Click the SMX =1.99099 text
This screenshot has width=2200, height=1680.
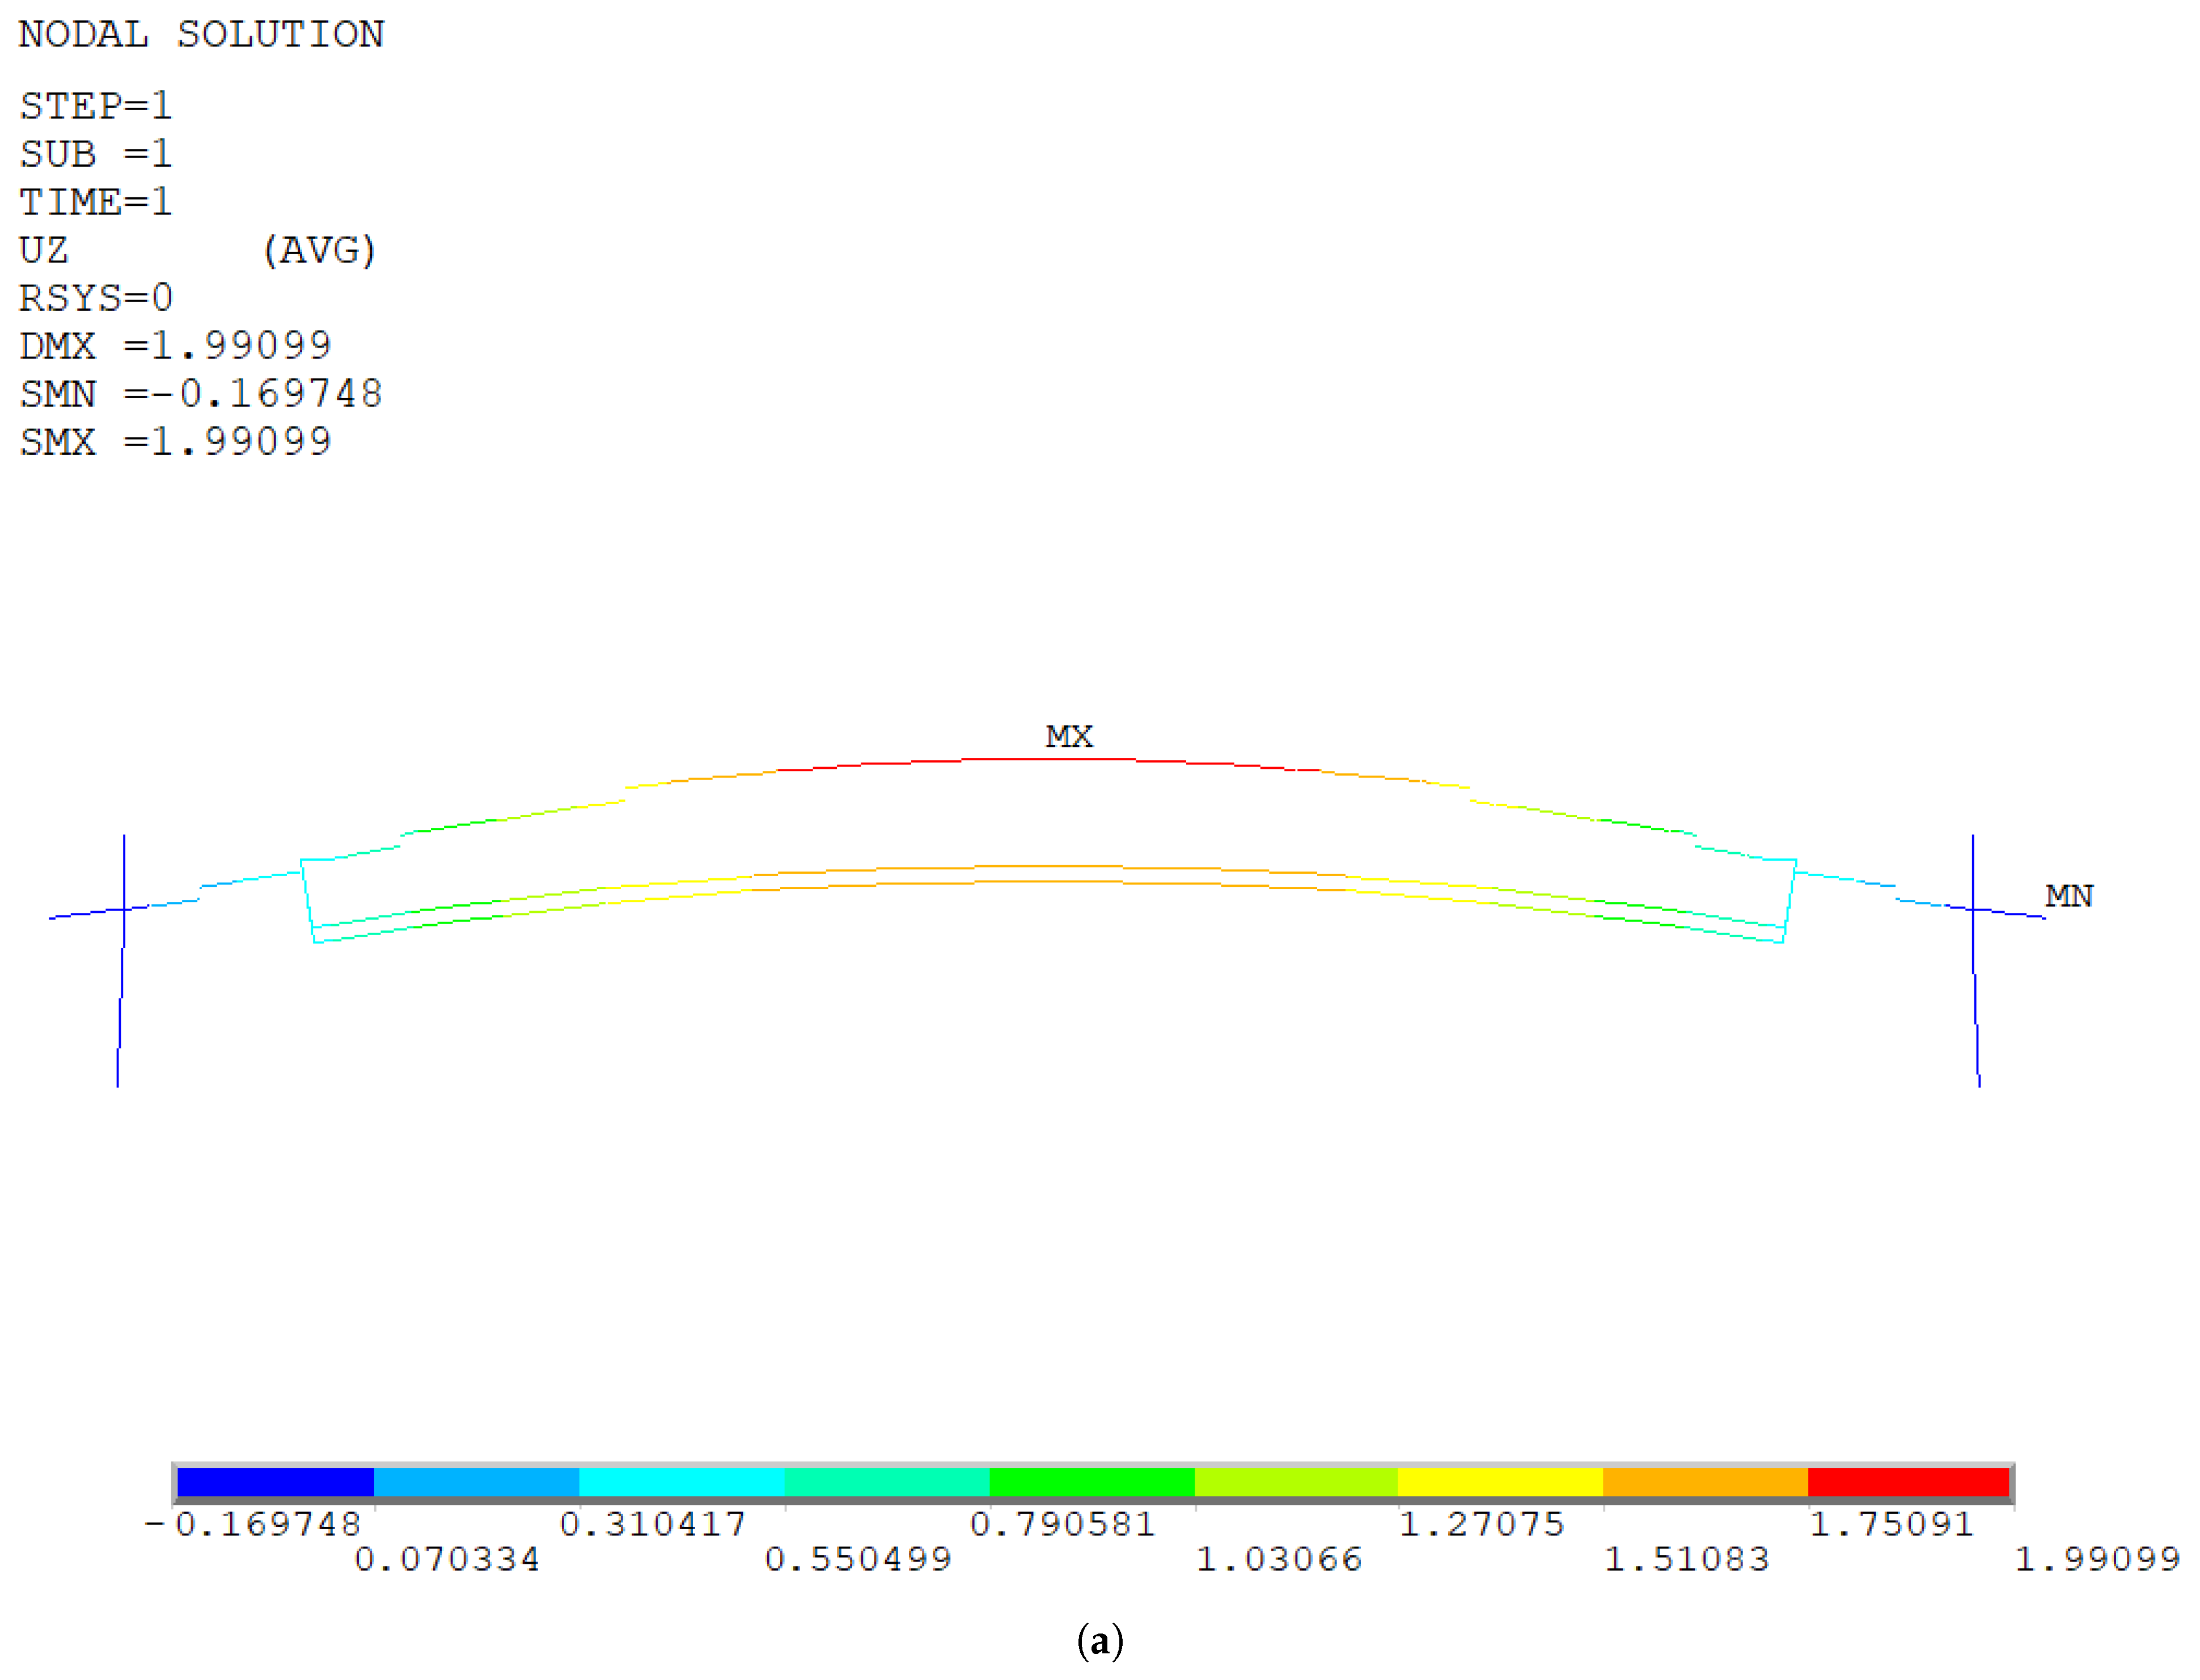click(x=175, y=442)
